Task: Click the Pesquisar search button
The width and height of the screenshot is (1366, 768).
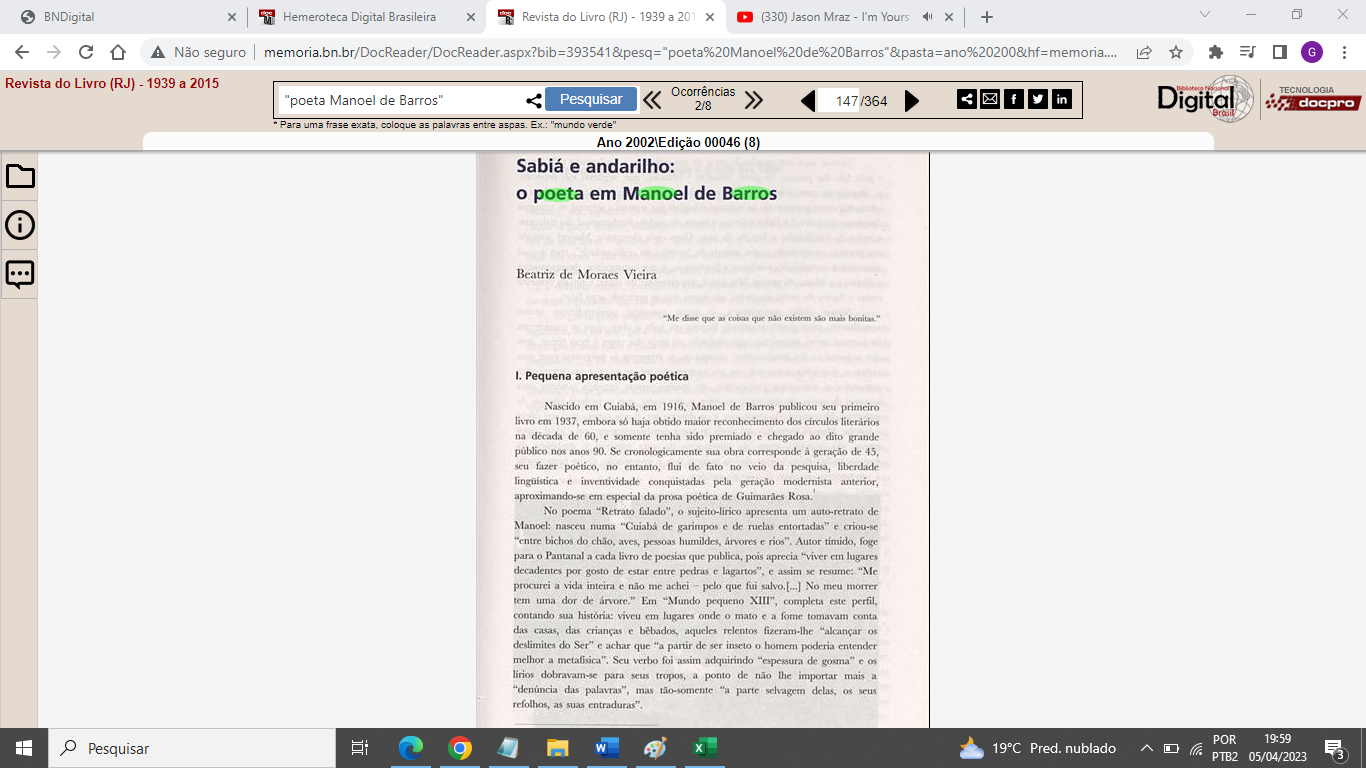Action: click(x=591, y=99)
